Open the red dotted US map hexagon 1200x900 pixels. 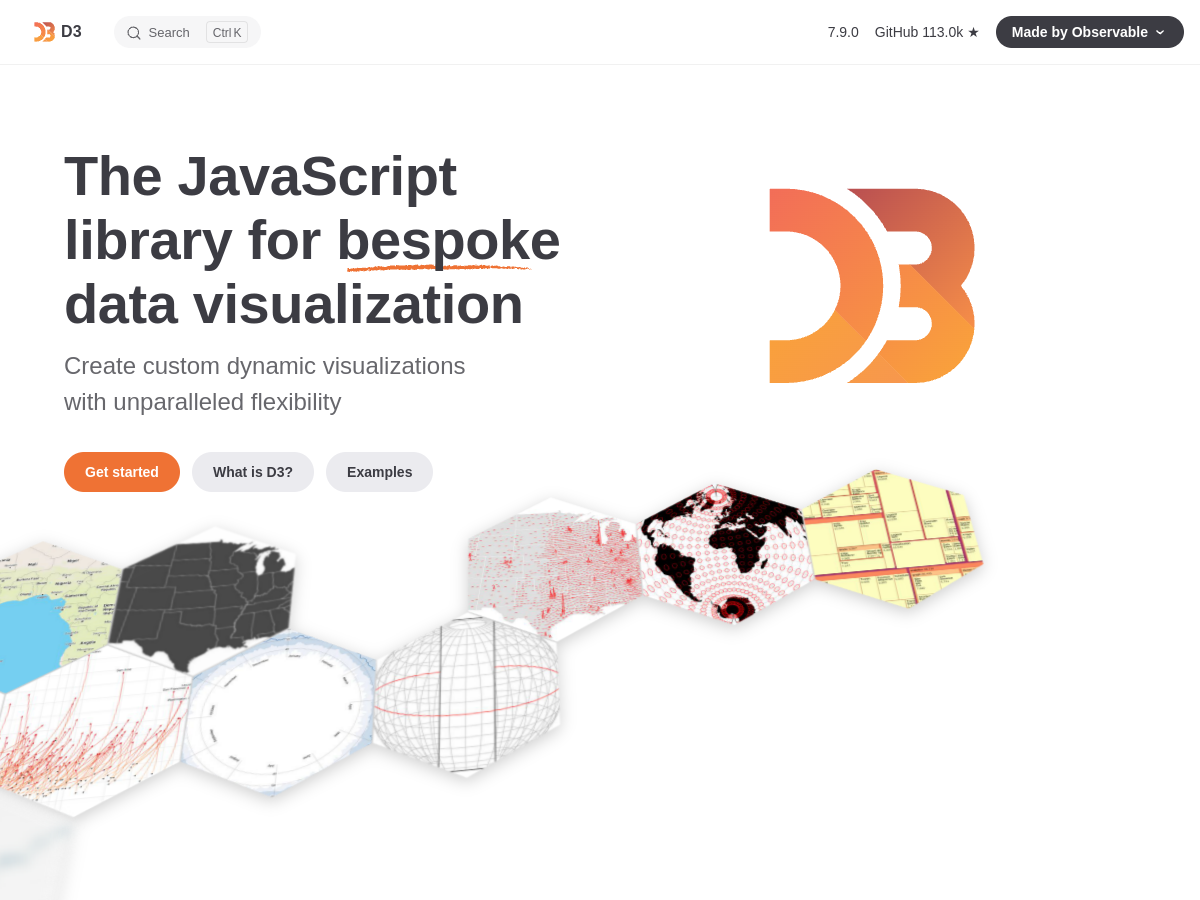pyautogui.click(x=553, y=568)
